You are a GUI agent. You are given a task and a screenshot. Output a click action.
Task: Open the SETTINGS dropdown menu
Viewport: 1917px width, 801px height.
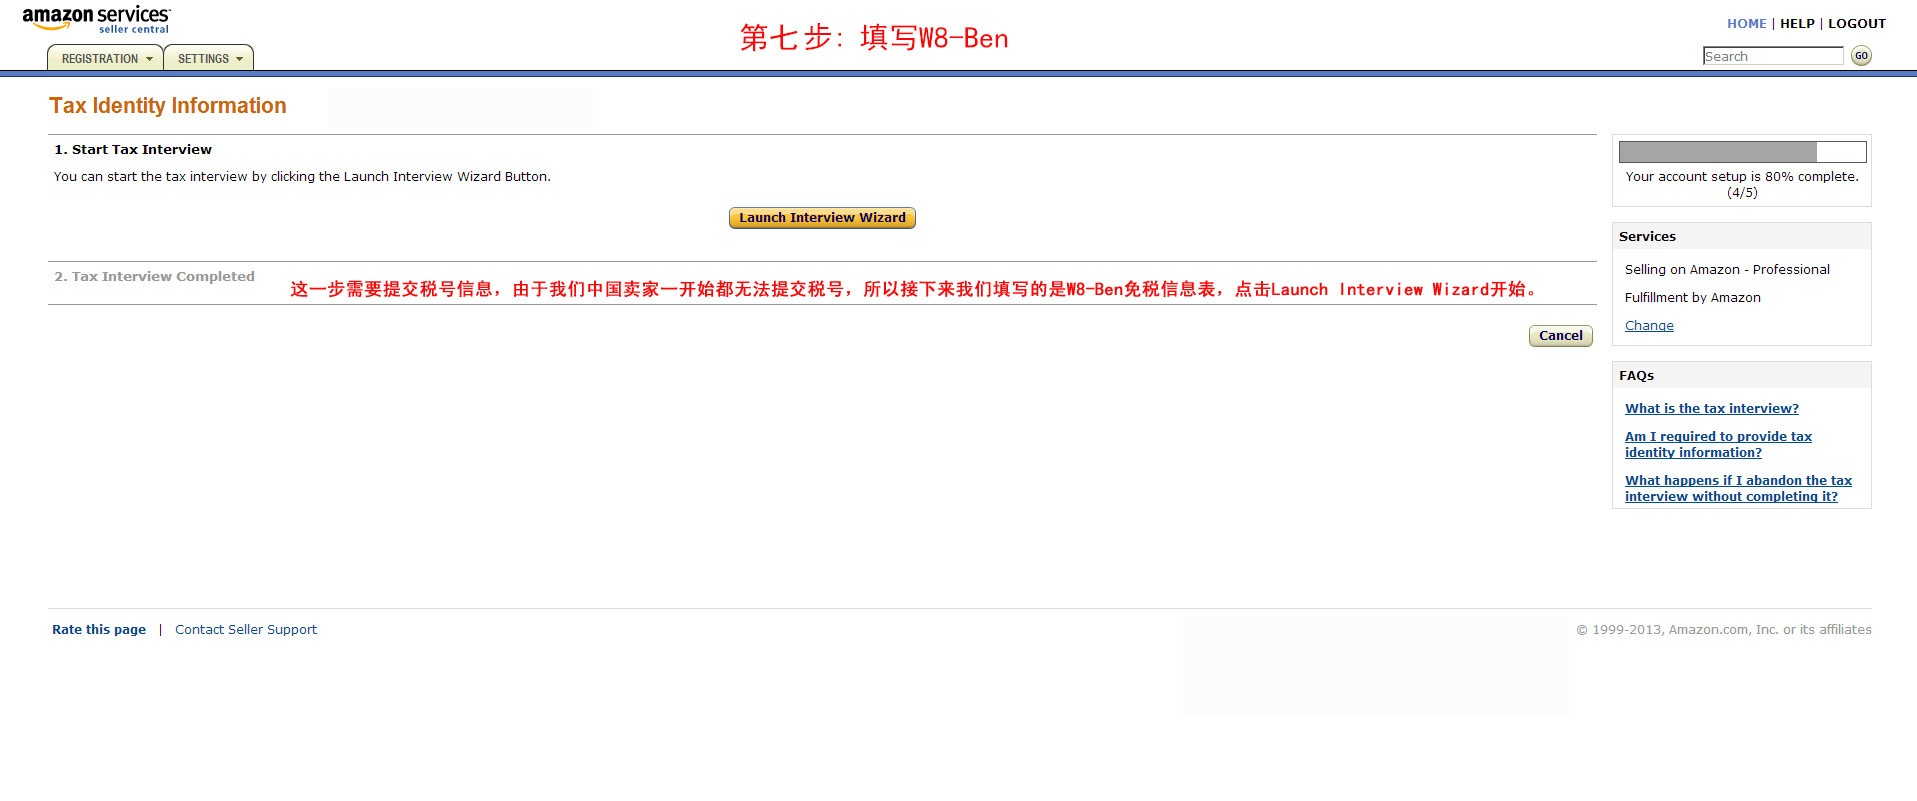pos(209,58)
